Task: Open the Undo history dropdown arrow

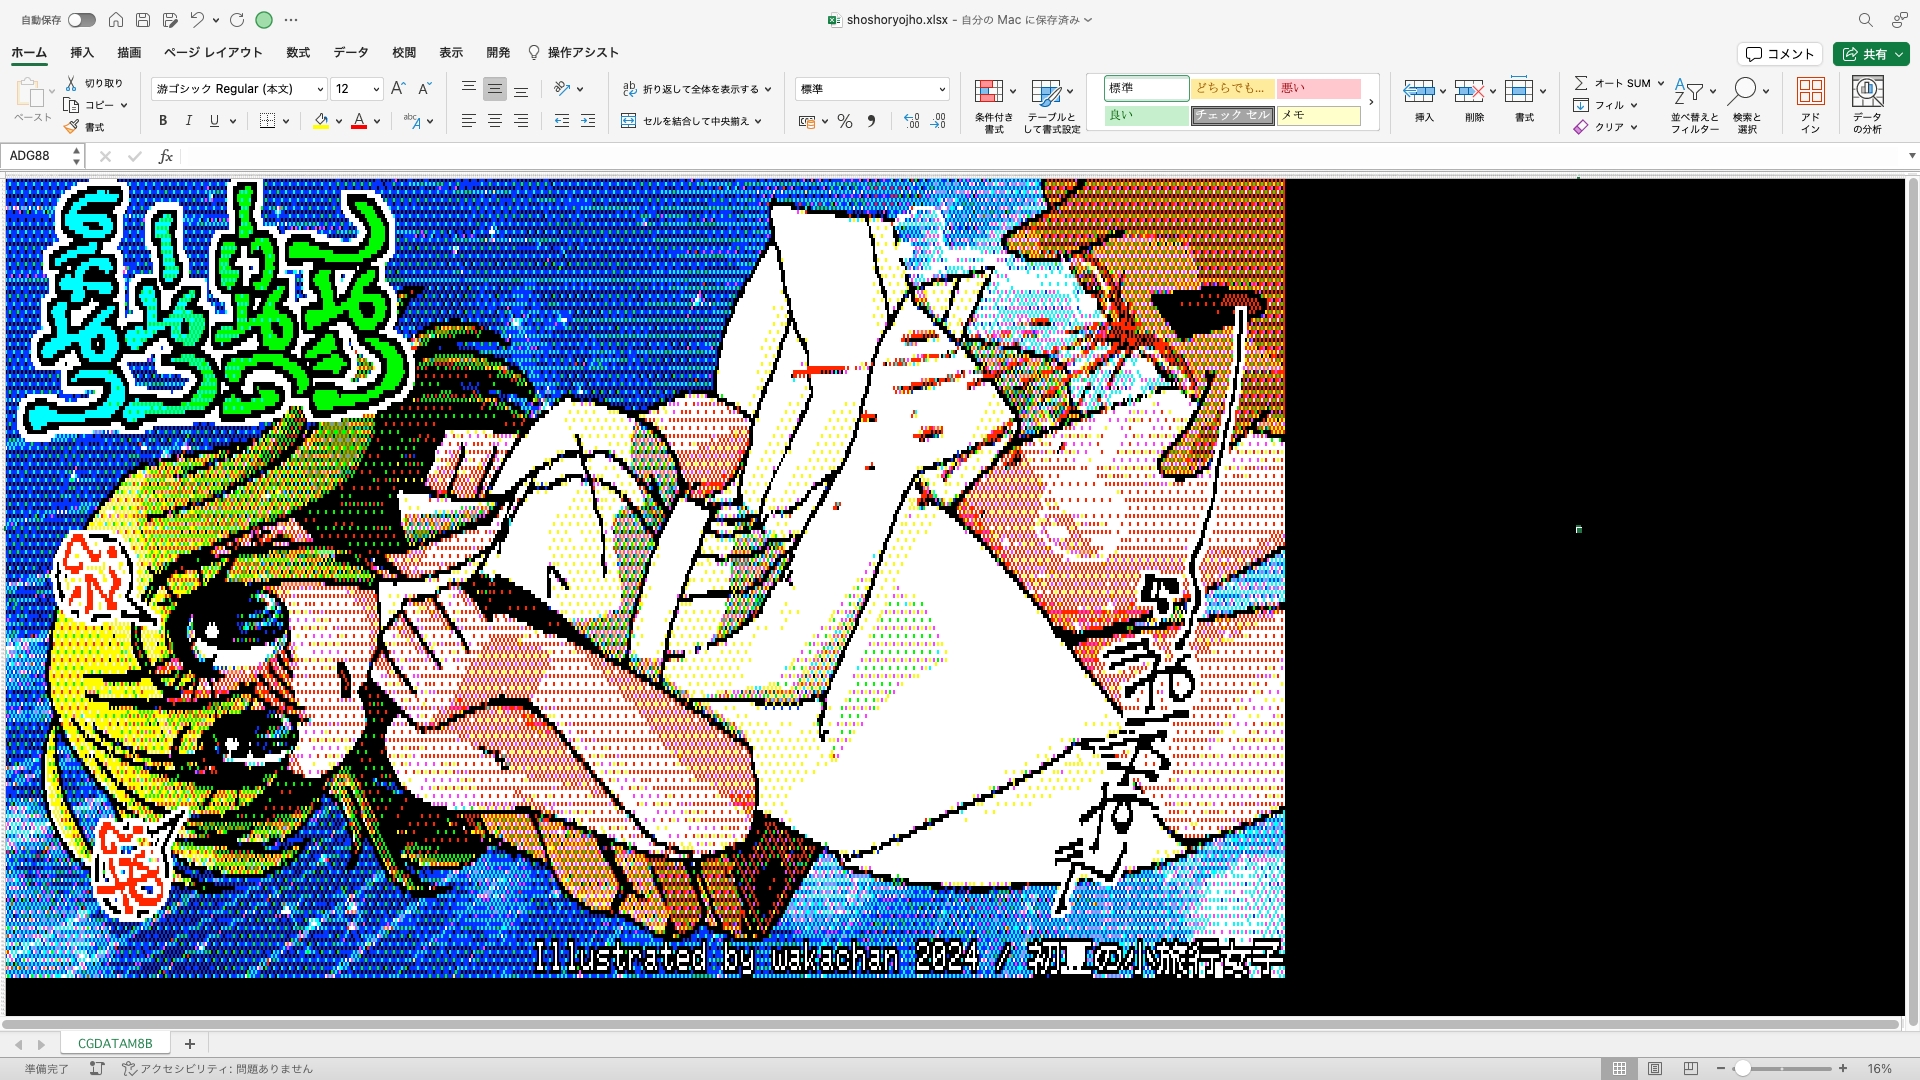Action: [216, 20]
